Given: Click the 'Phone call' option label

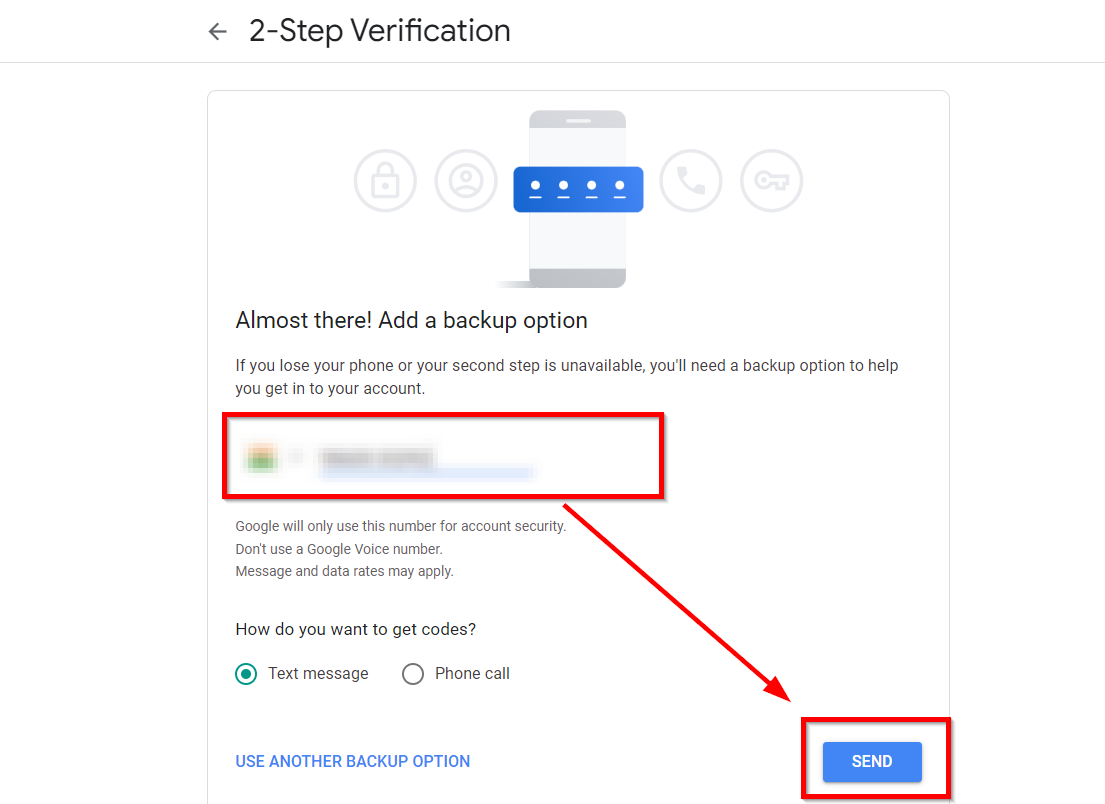Looking at the screenshot, I should click(472, 674).
